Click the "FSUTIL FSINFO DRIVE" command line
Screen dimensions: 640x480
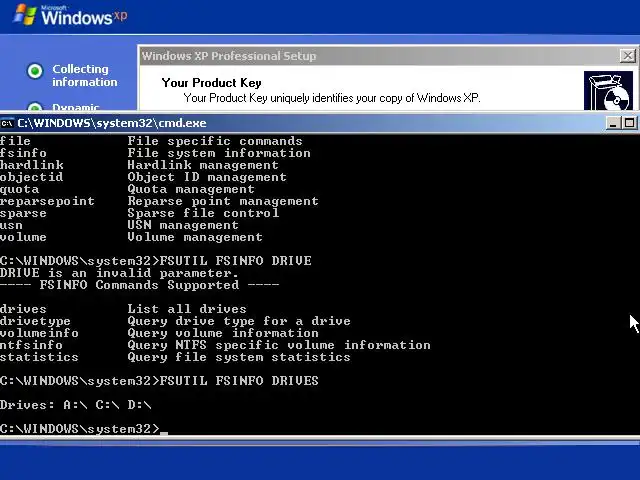[x=156, y=261]
